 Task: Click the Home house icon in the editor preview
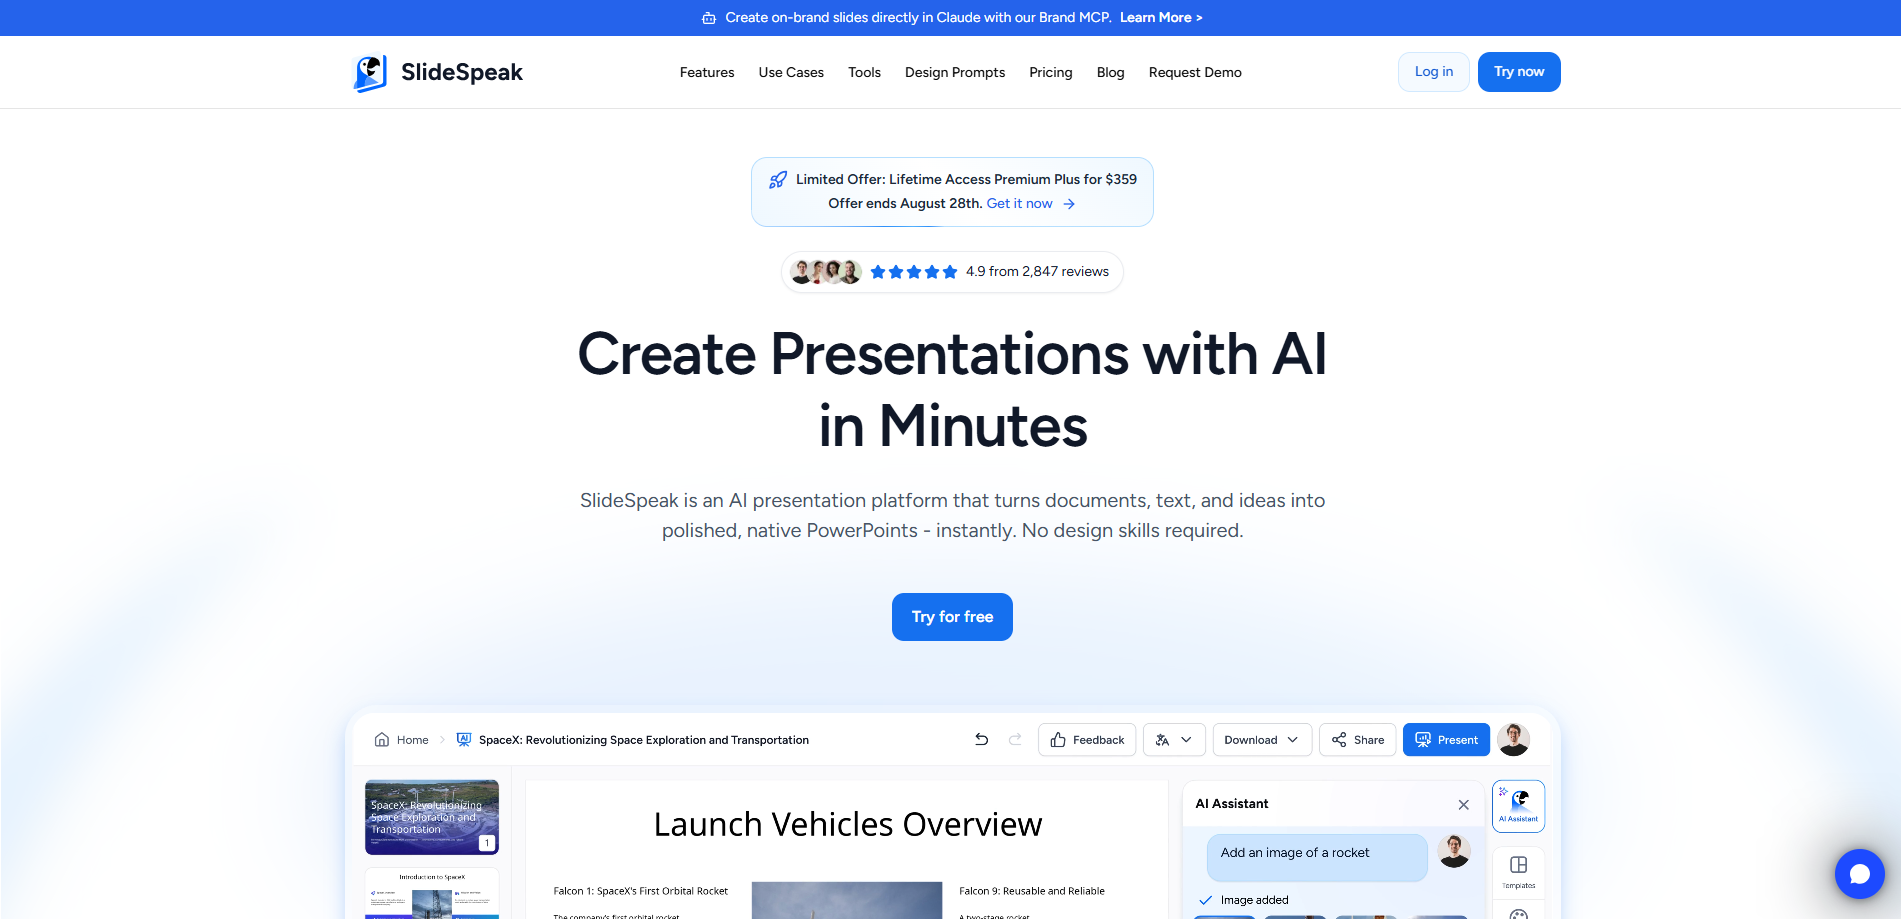tap(382, 740)
